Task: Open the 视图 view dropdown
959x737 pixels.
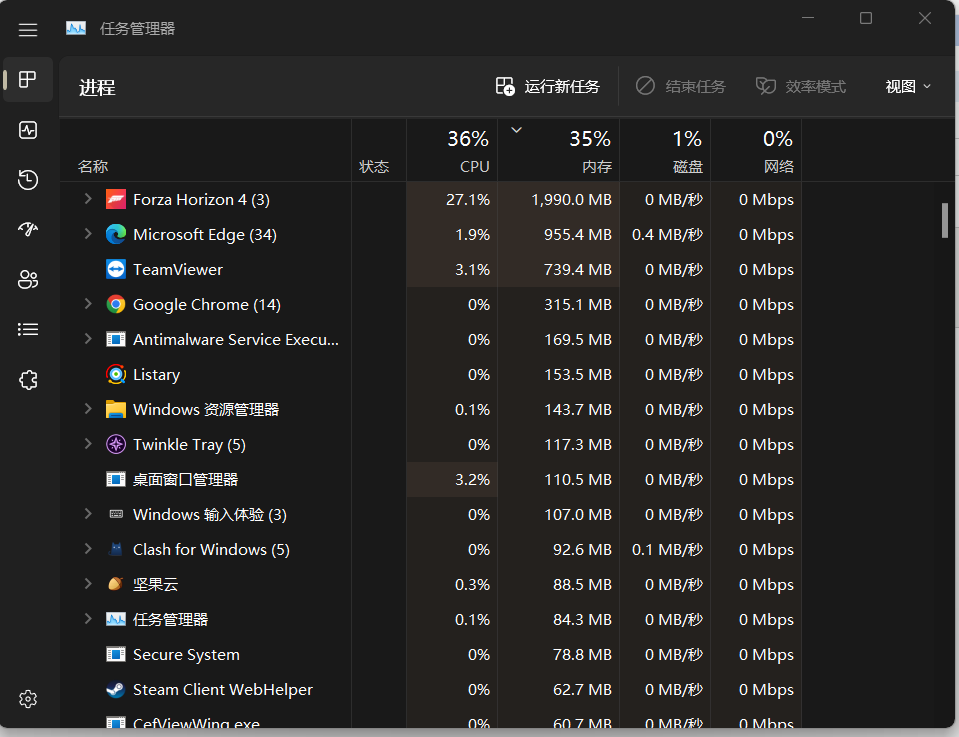Action: (x=908, y=87)
